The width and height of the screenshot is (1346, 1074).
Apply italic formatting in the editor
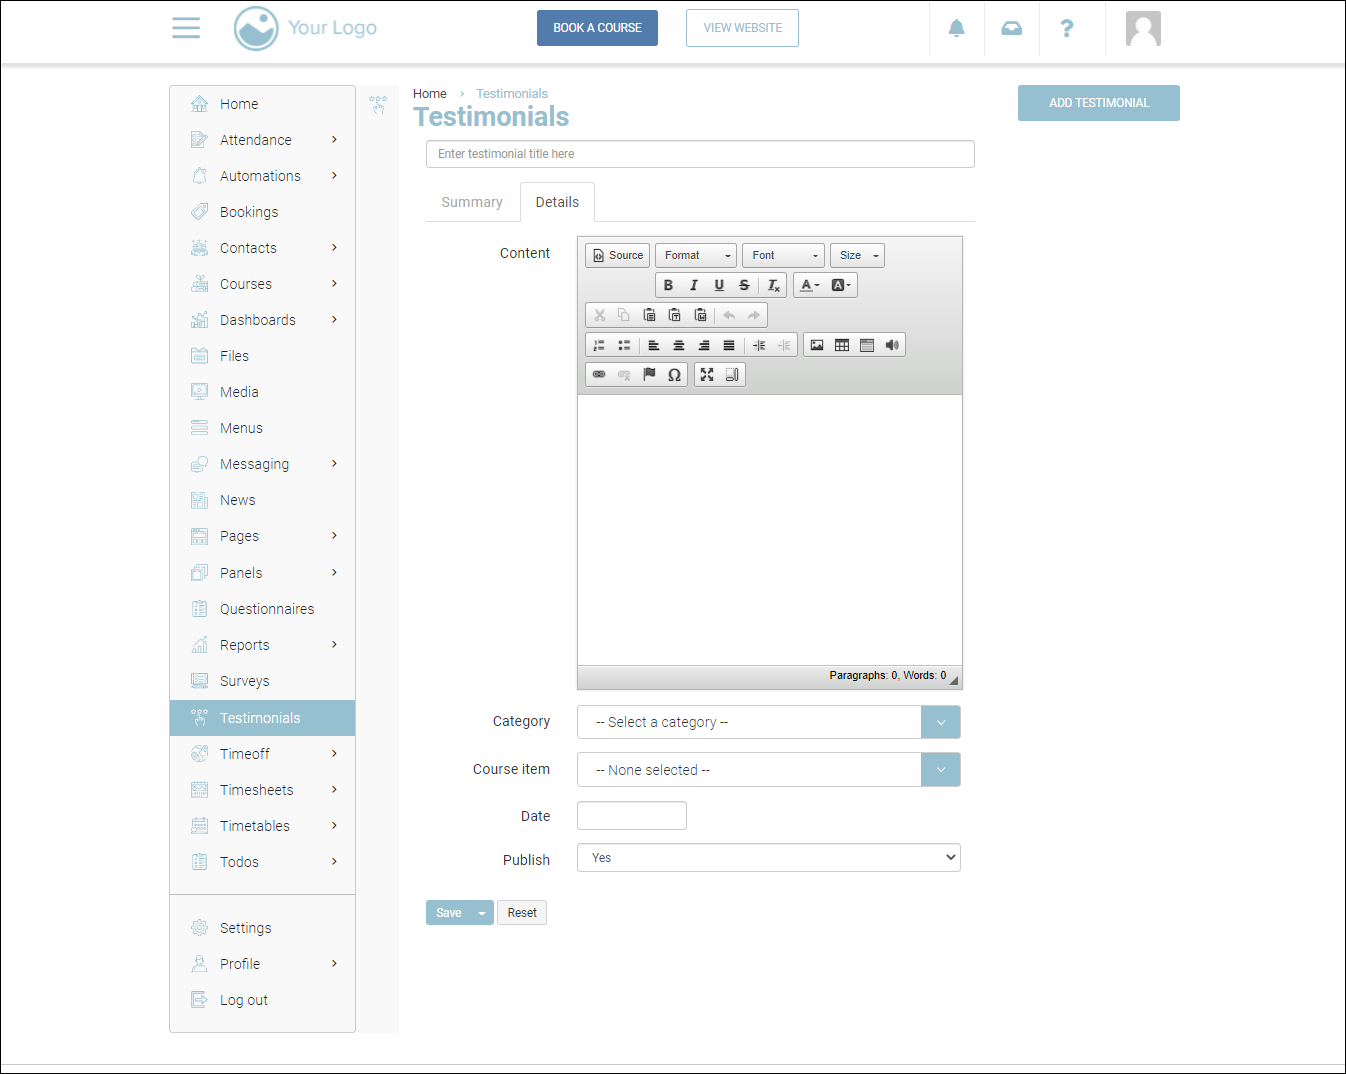[693, 285]
